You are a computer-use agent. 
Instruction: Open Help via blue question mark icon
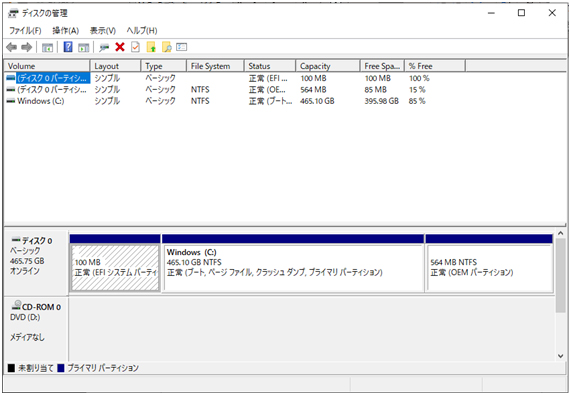click(68, 47)
